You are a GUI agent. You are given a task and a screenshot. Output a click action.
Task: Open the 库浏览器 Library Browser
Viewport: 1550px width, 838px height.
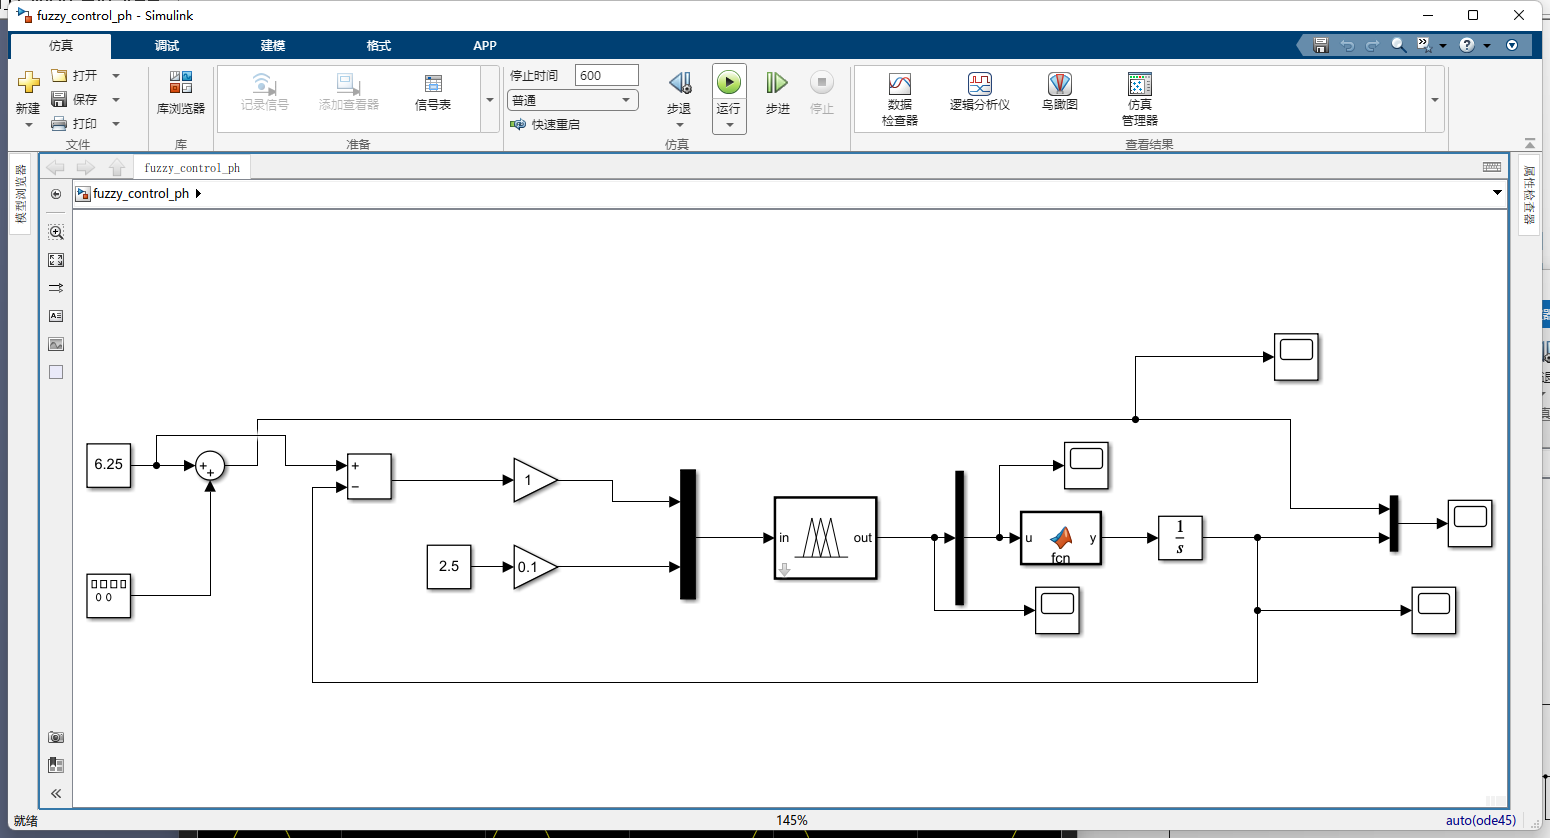pos(180,92)
